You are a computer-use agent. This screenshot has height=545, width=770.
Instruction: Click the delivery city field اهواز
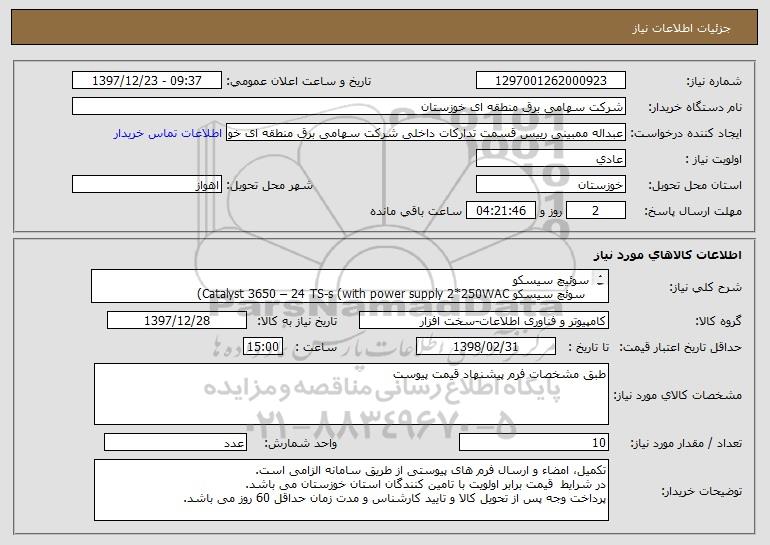147,185
